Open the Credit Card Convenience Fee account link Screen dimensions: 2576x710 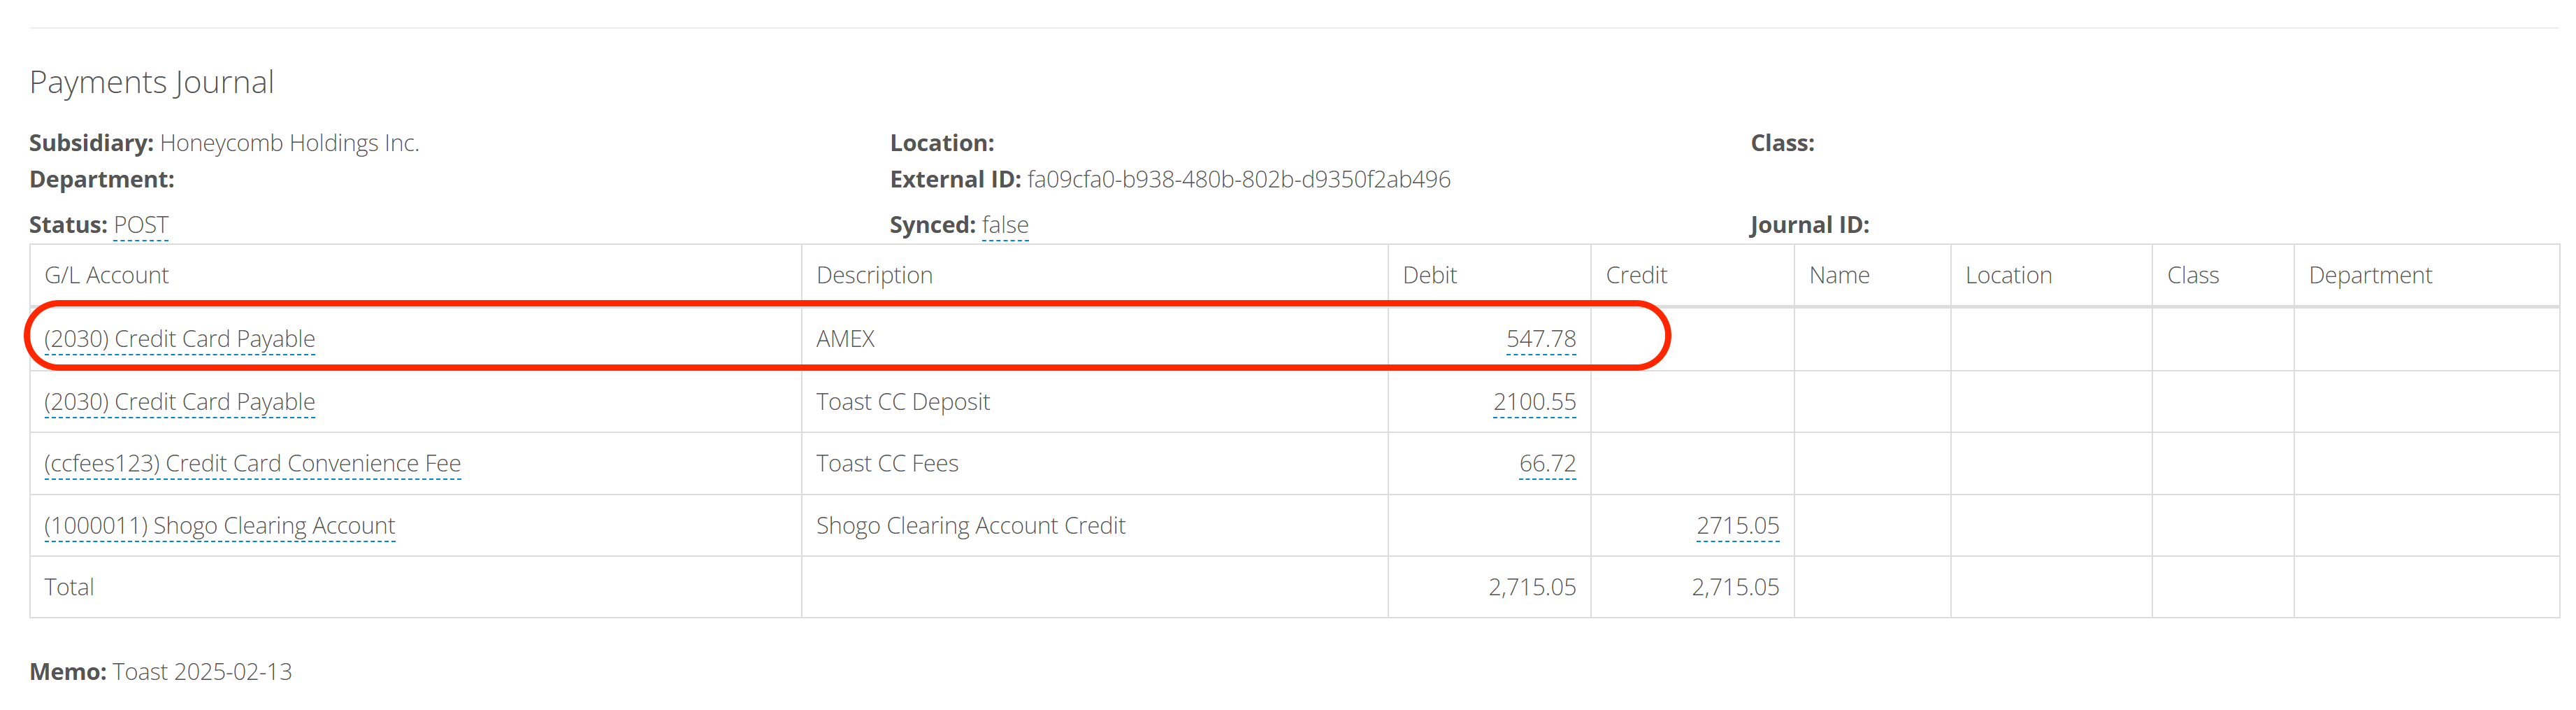(252, 464)
